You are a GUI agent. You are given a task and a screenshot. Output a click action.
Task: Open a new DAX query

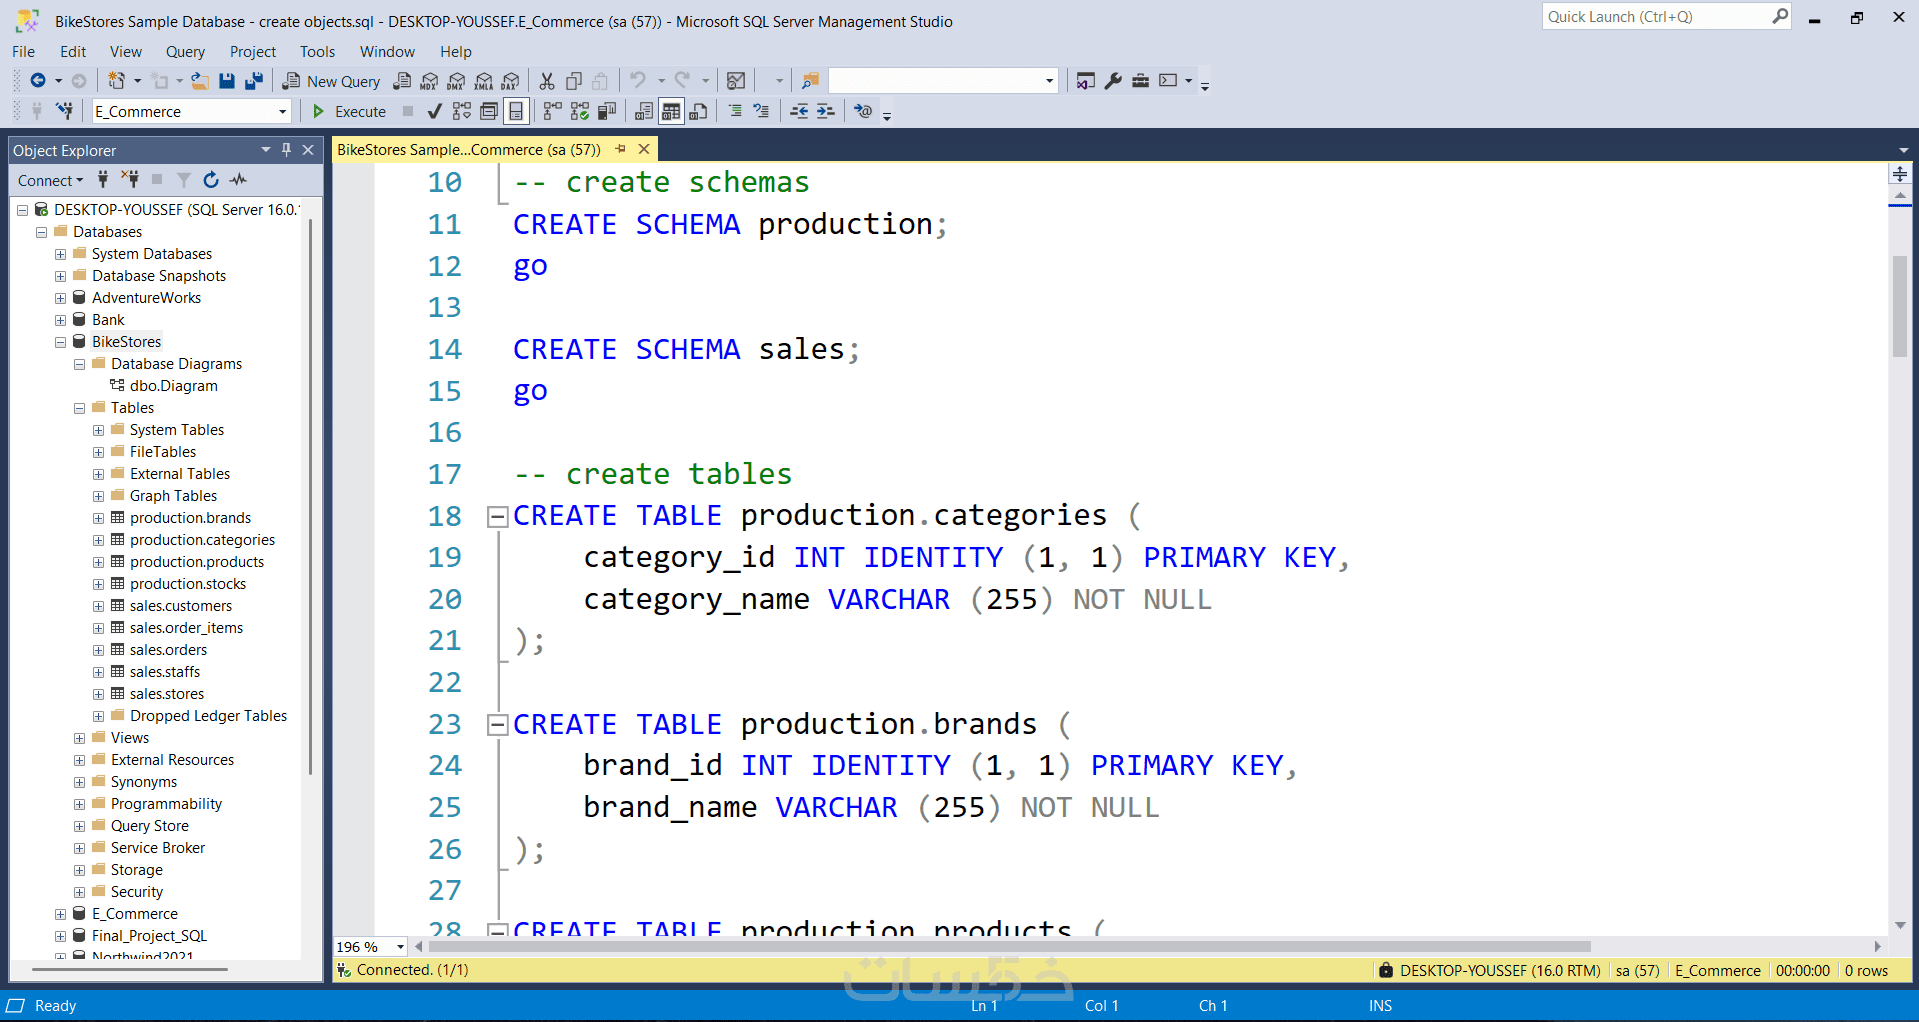pyautogui.click(x=511, y=81)
